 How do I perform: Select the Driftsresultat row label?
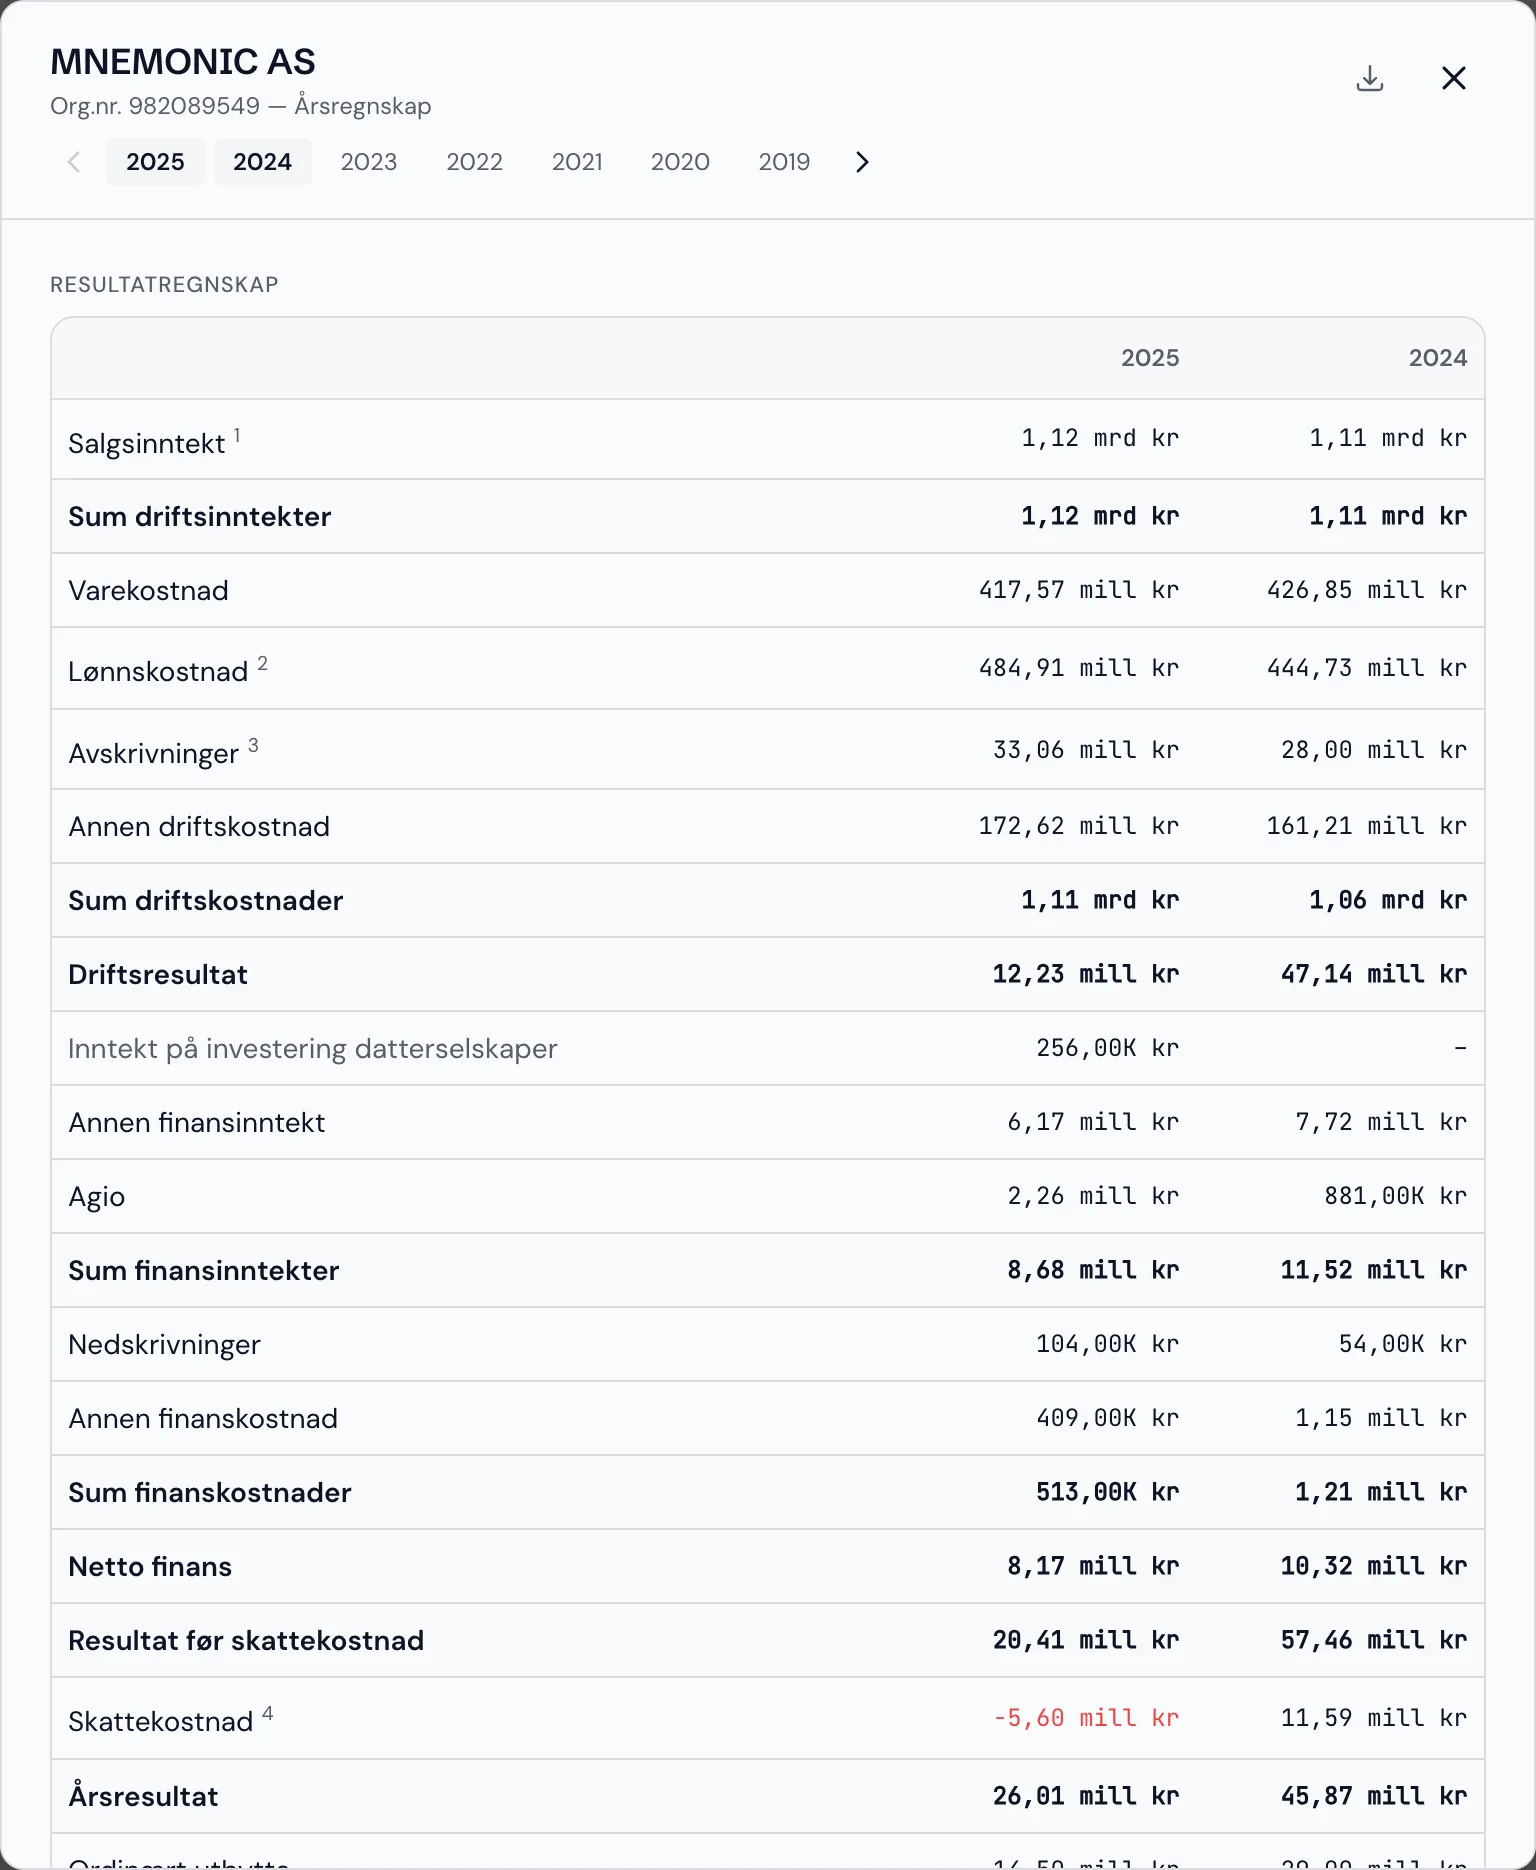point(158,975)
